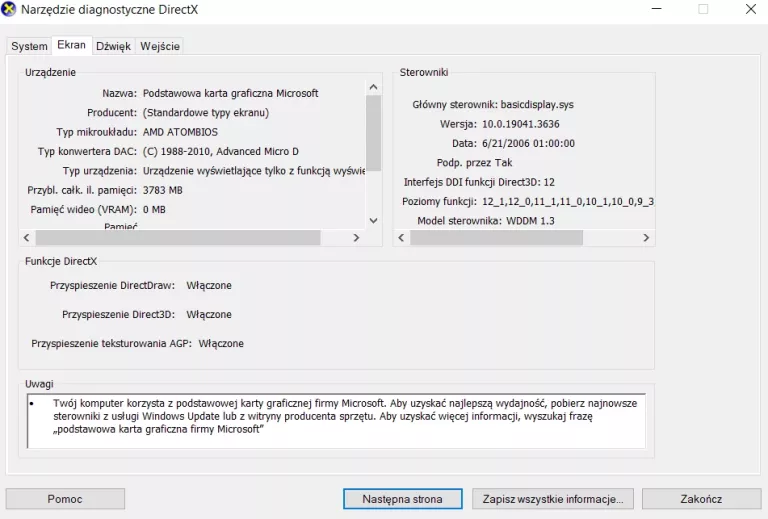Click driver model value 'WDDM 1.3'
Screen dimensions: 768x519
pyautogui.click(x=530, y=221)
